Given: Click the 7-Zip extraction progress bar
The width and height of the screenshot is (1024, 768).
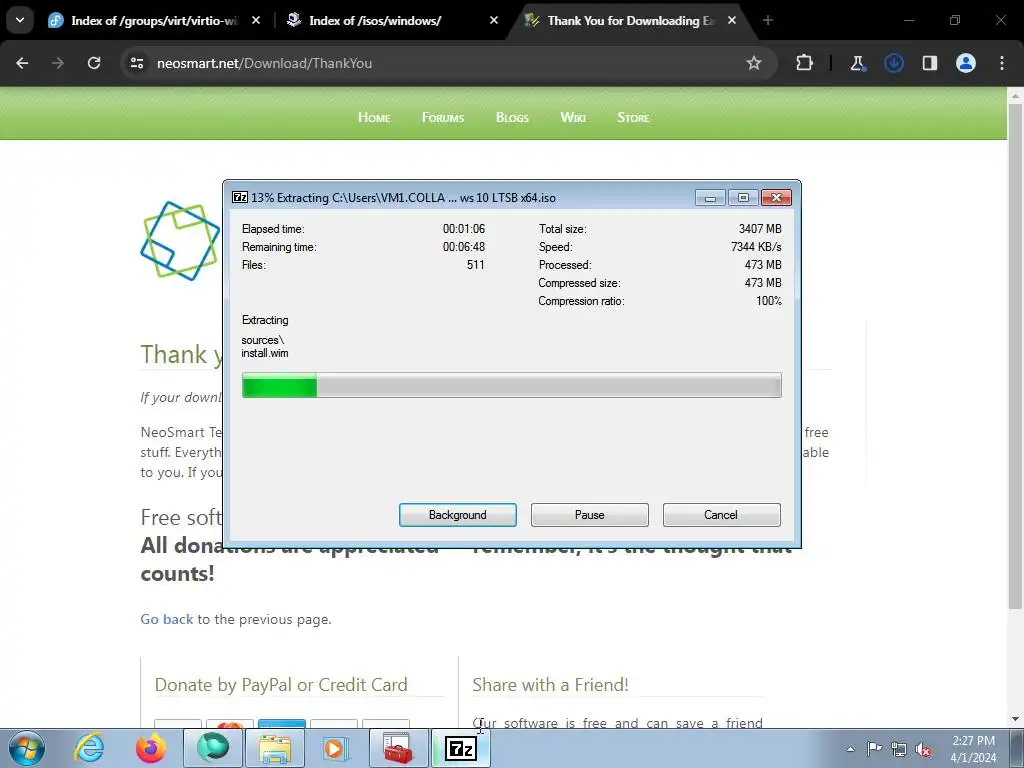Looking at the screenshot, I should (511, 385).
